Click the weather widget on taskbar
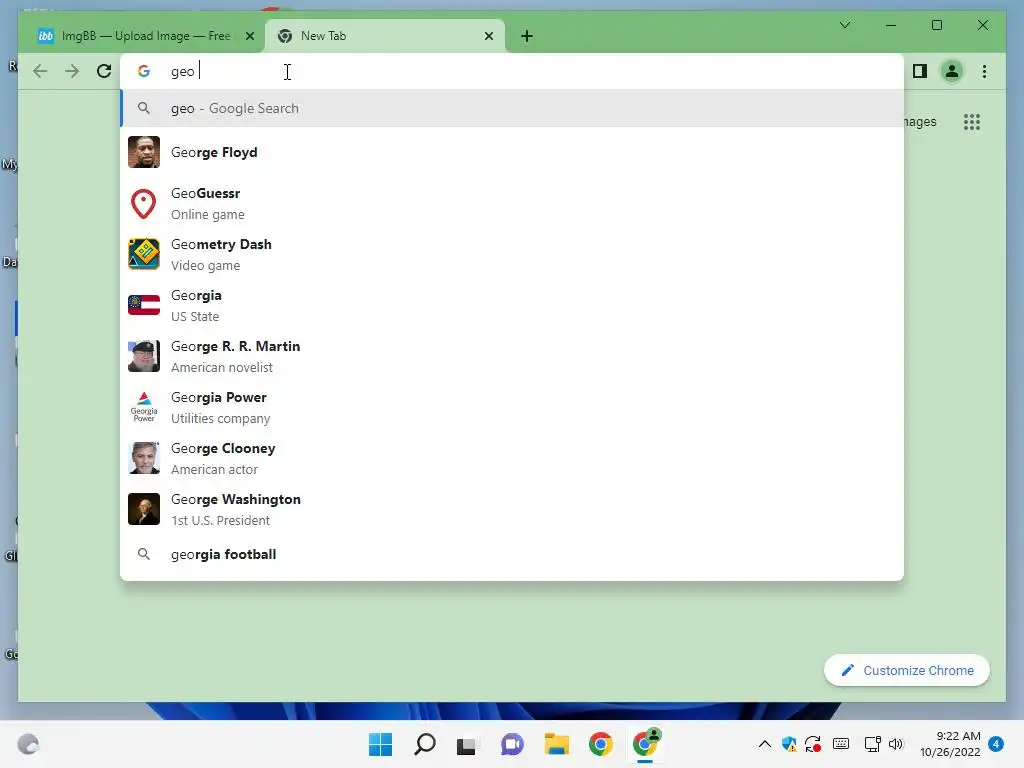The image size is (1024, 768). [x=28, y=744]
